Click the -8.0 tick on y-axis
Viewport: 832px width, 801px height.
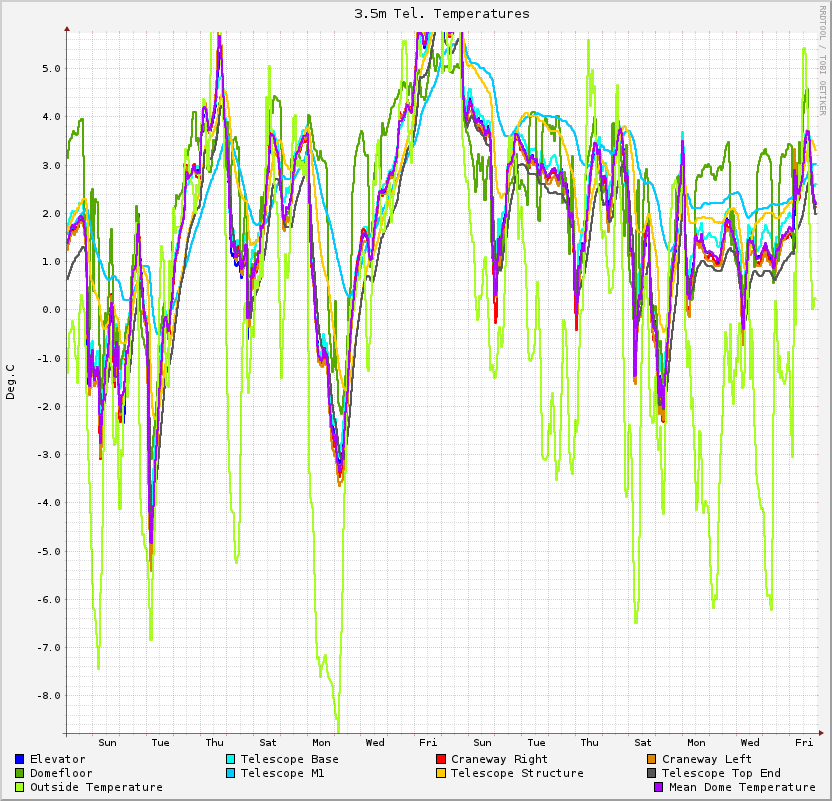49,695
